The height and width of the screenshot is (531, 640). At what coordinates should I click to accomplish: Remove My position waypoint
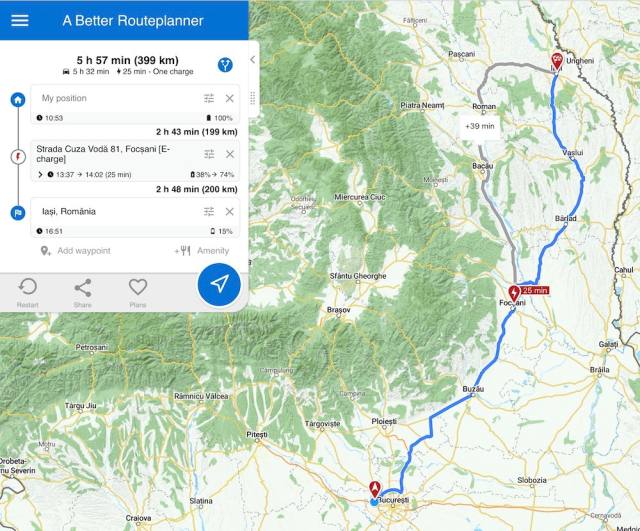pyautogui.click(x=230, y=98)
